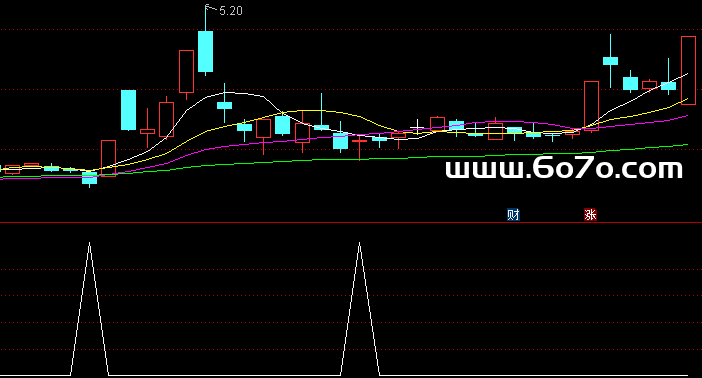Click the 5.20 peak price label
Screen dimensions: 702x378
pos(231,11)
